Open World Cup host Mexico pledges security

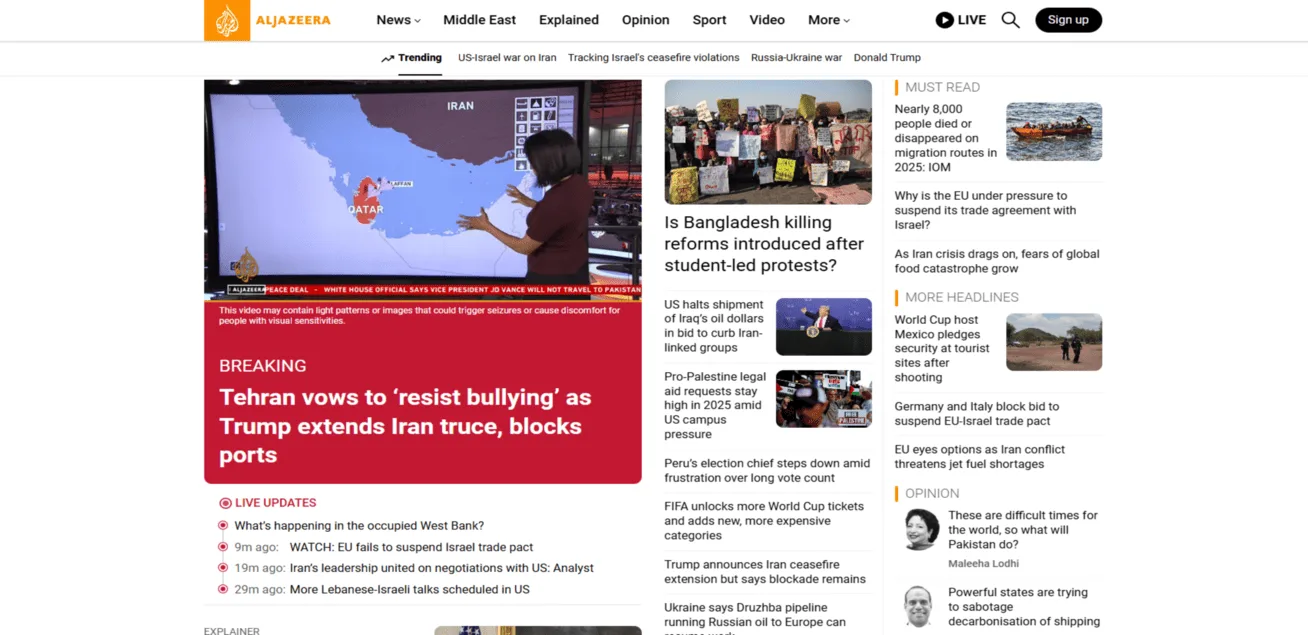(942, 349)
